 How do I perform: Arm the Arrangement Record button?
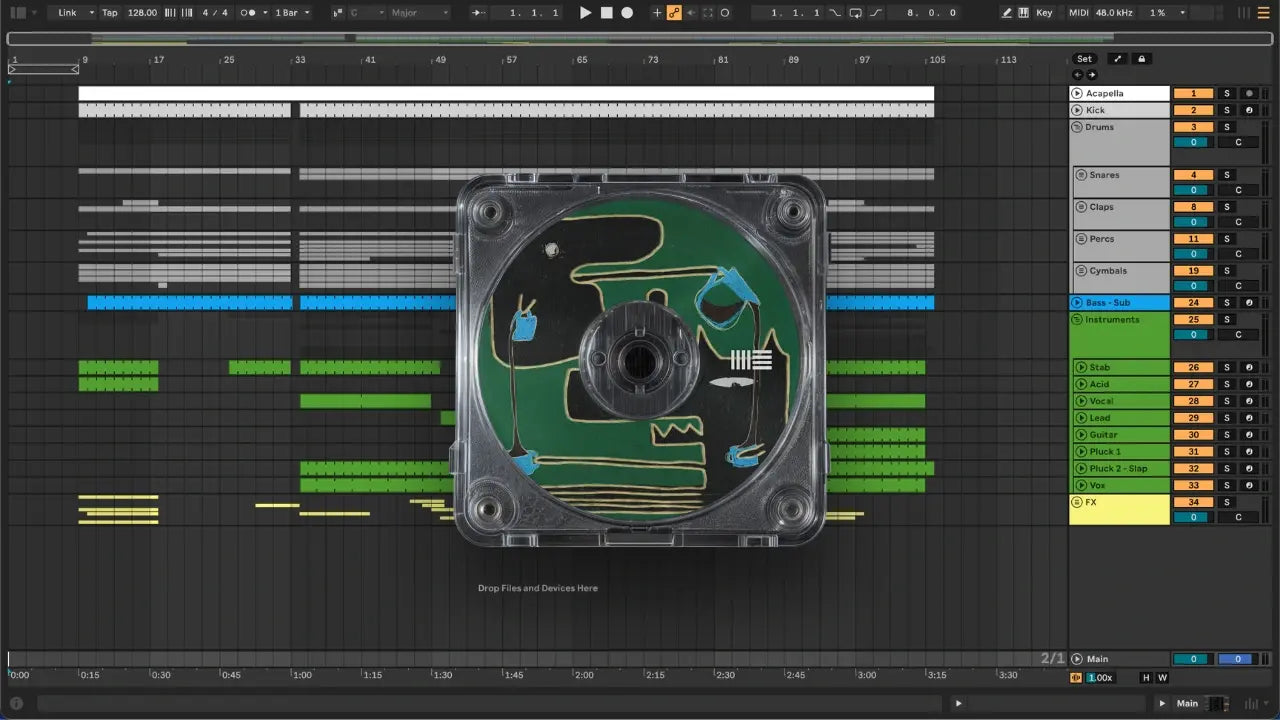(627, 13)
